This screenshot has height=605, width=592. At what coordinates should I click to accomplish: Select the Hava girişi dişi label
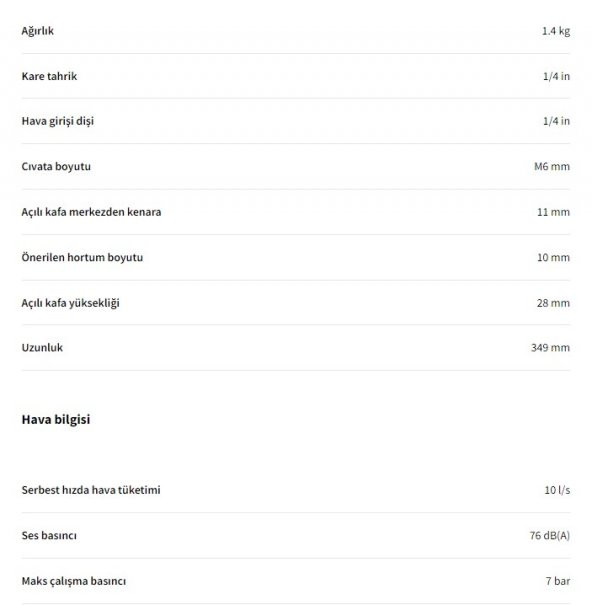coord(58,121)
